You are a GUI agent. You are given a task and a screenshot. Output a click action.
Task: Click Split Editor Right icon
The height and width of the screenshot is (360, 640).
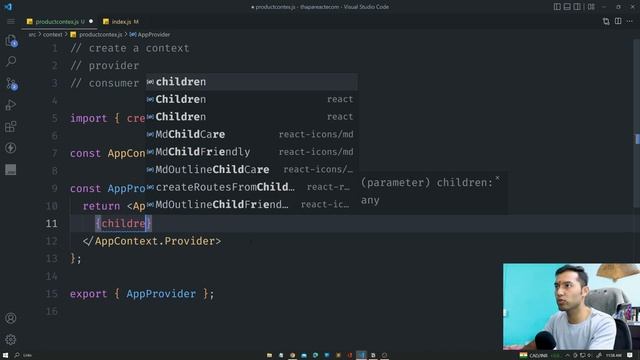(618, 21)
